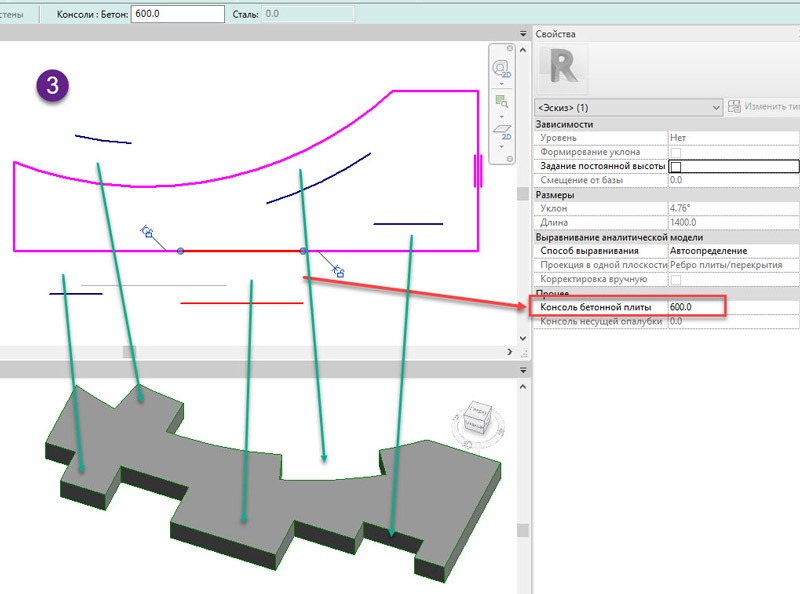Click the right flip control near red line

338,270
